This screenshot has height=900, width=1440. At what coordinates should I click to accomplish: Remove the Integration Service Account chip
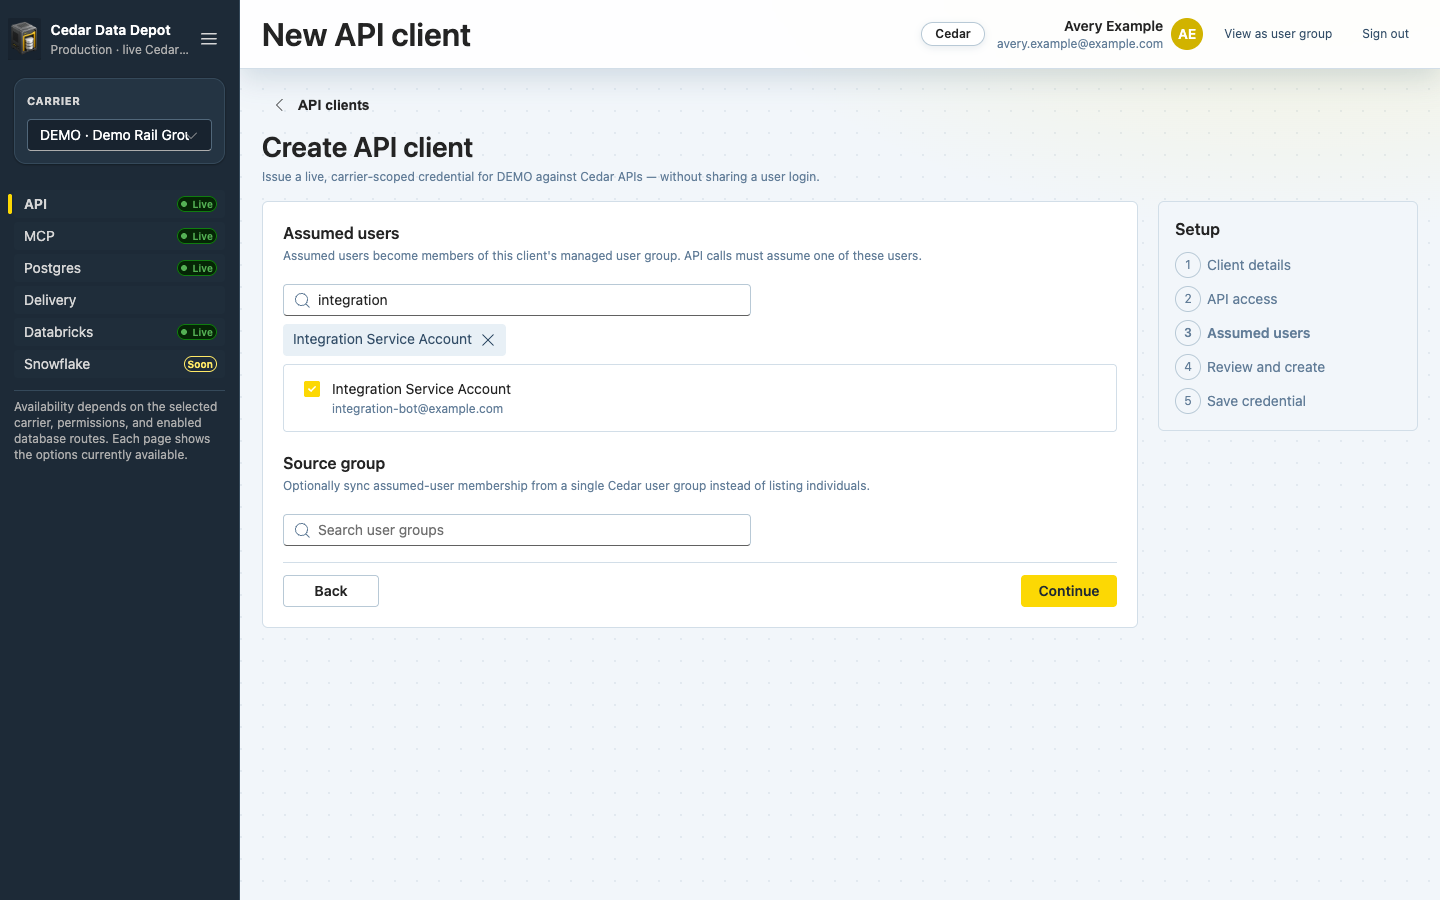pyautogui.click(x=488, y=340)
